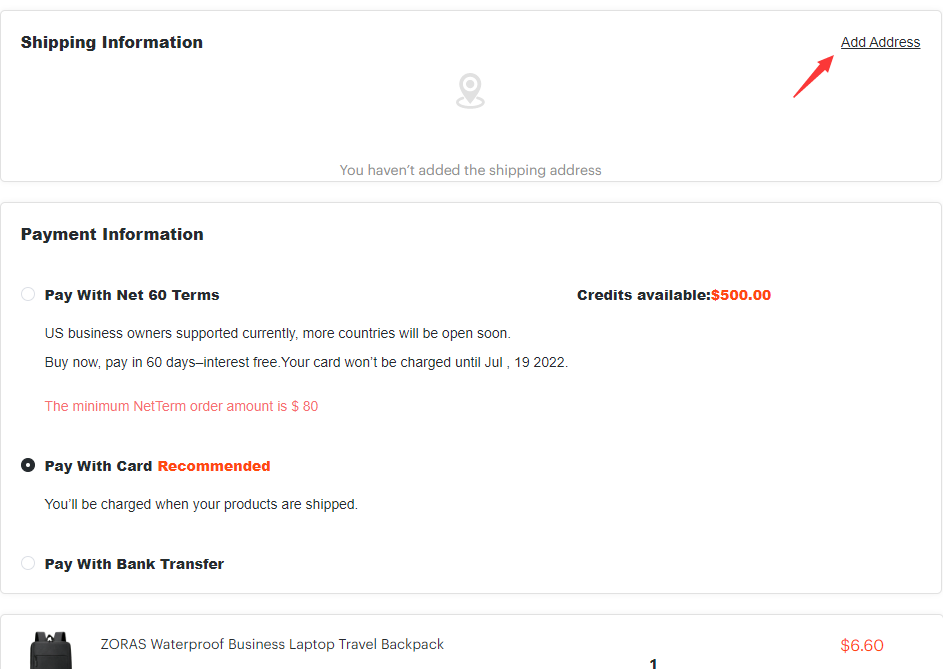Click the Add Address link

pyautogui.click(x=880, y=42)
